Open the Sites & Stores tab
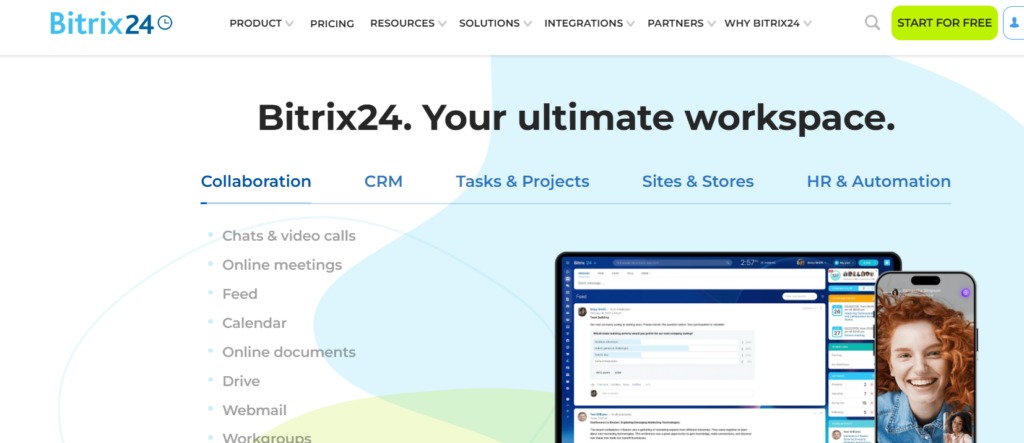This screenshot has width=1024, height=443. pyautogui.click(x=698, y=181)
